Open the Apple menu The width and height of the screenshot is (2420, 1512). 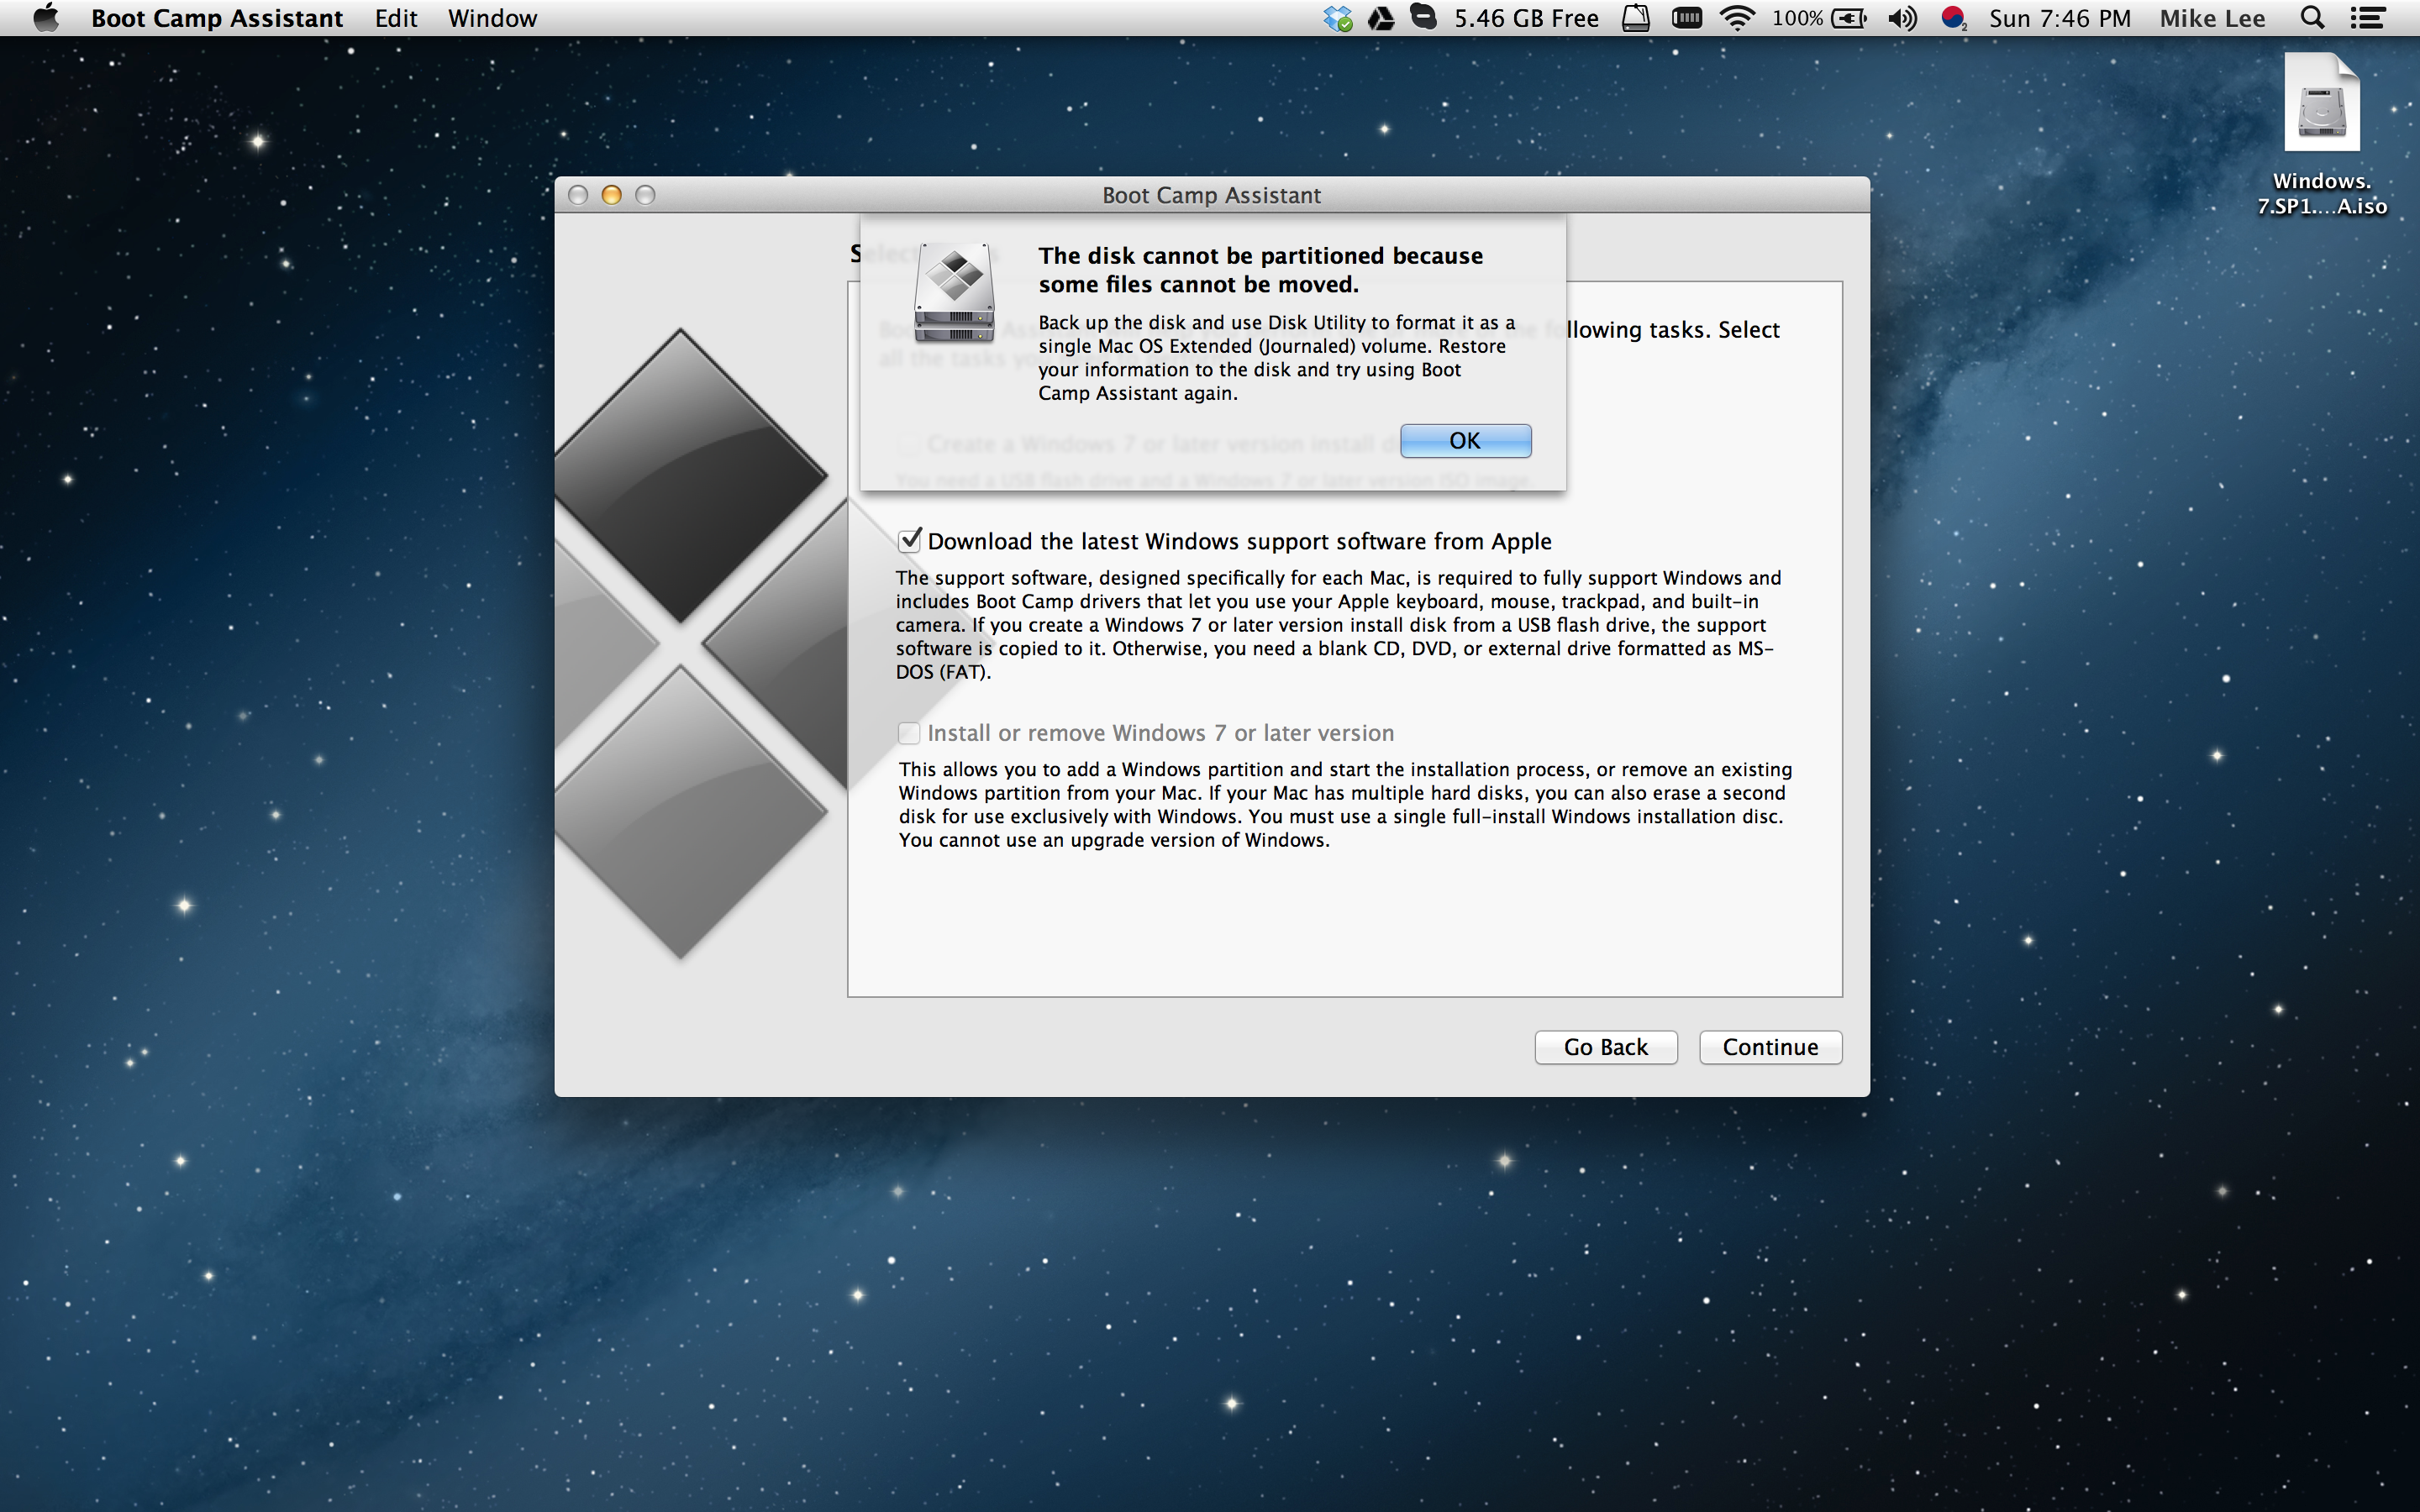[x=45, y=18]
